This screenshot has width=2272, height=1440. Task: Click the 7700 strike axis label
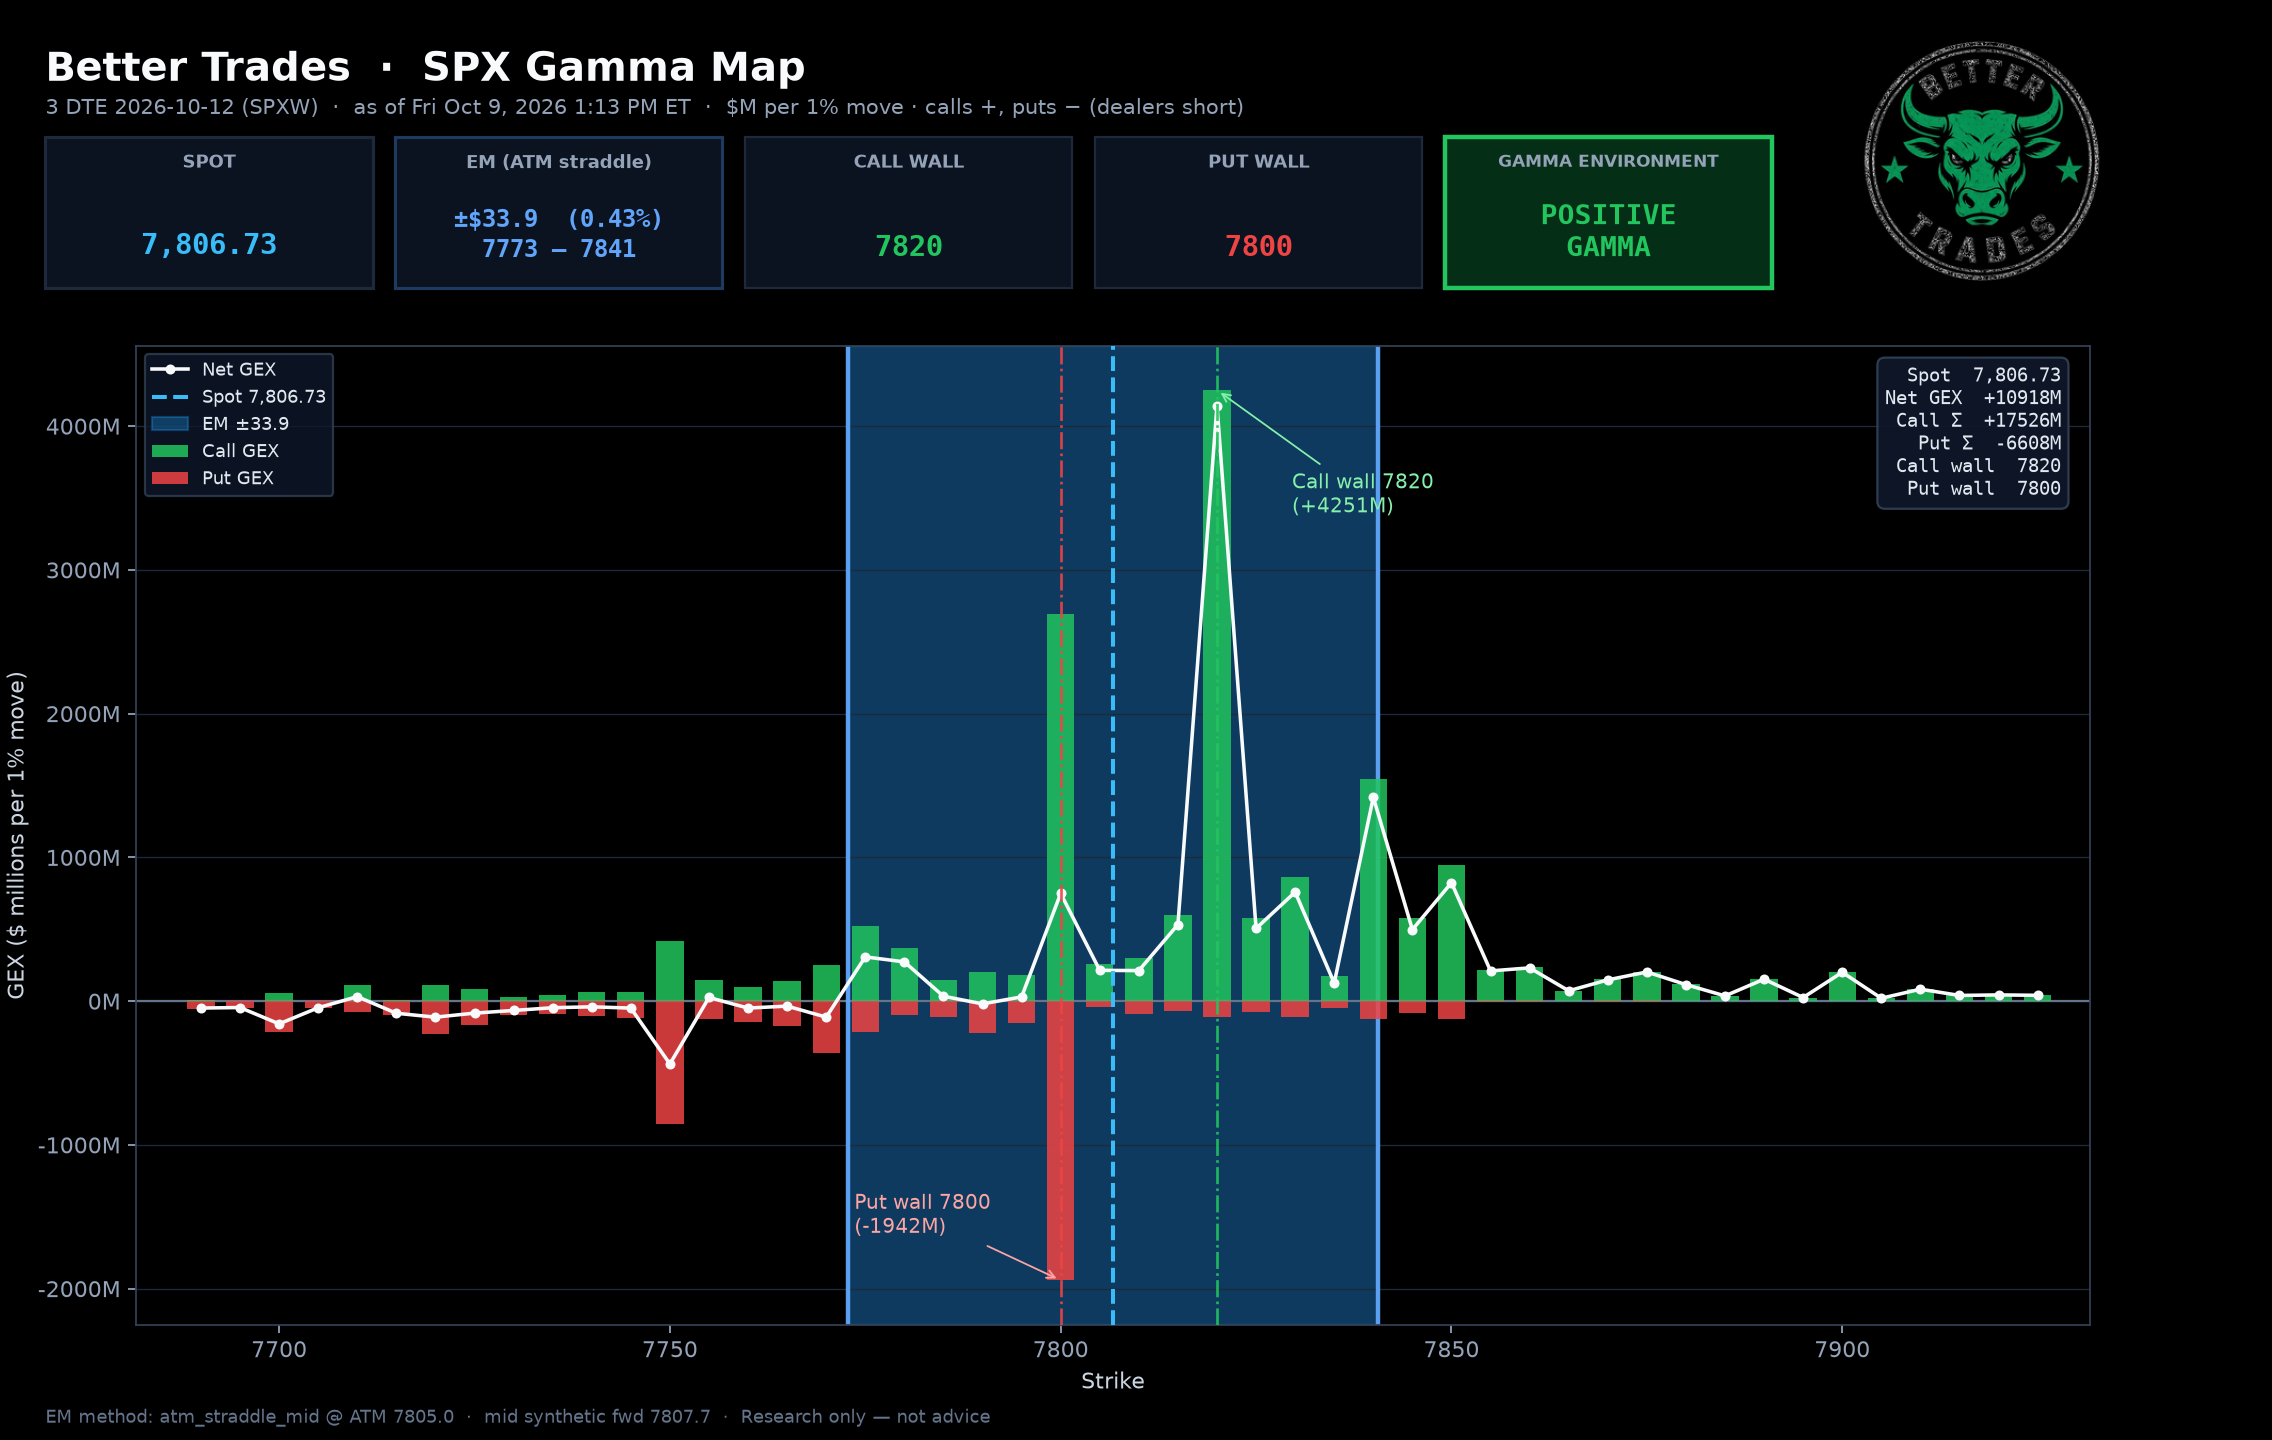click(x=279, y=1349)
